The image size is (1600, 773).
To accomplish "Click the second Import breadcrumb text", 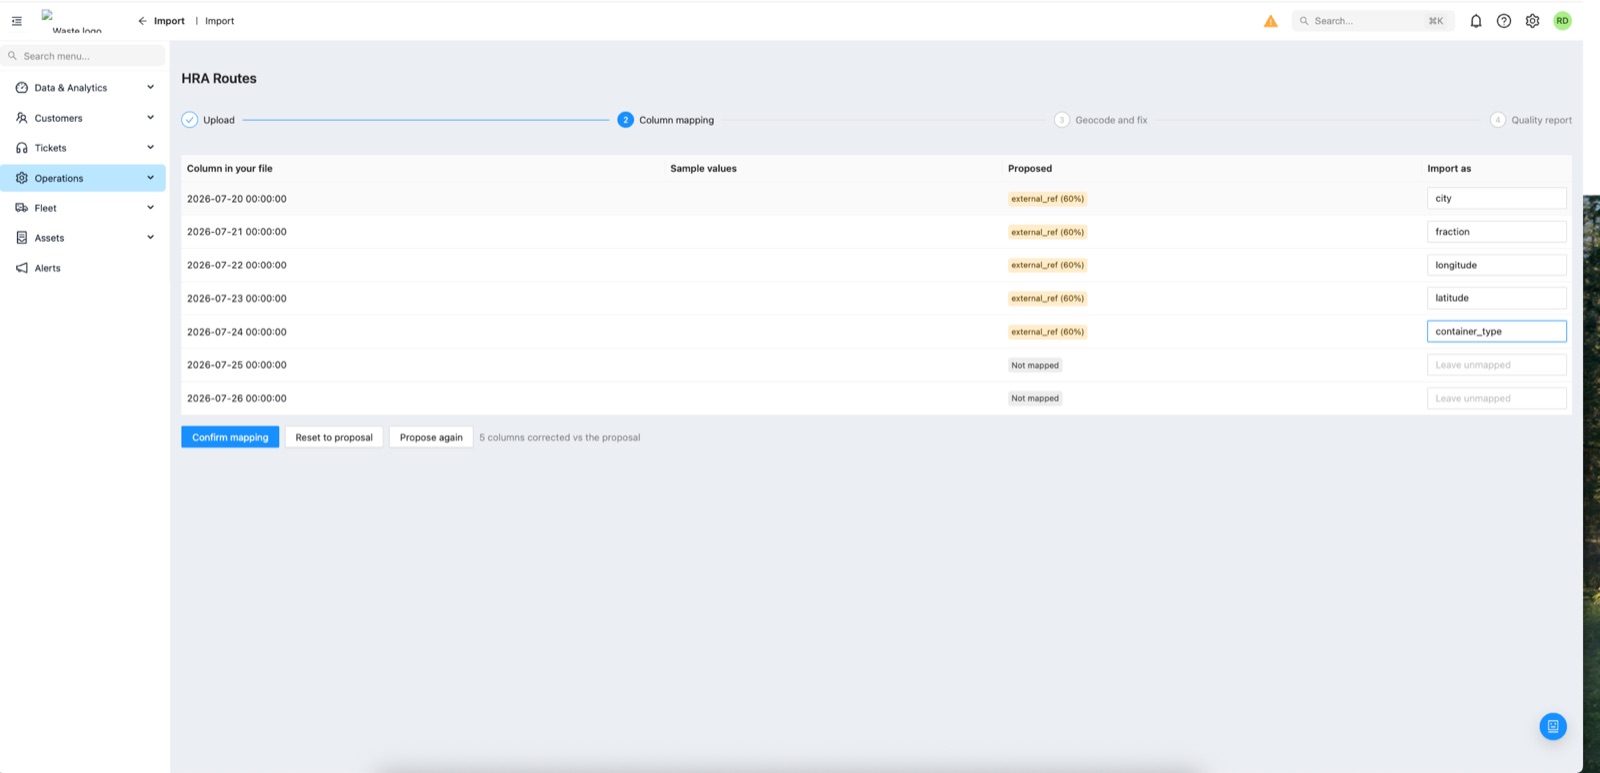I will (220, 21).
